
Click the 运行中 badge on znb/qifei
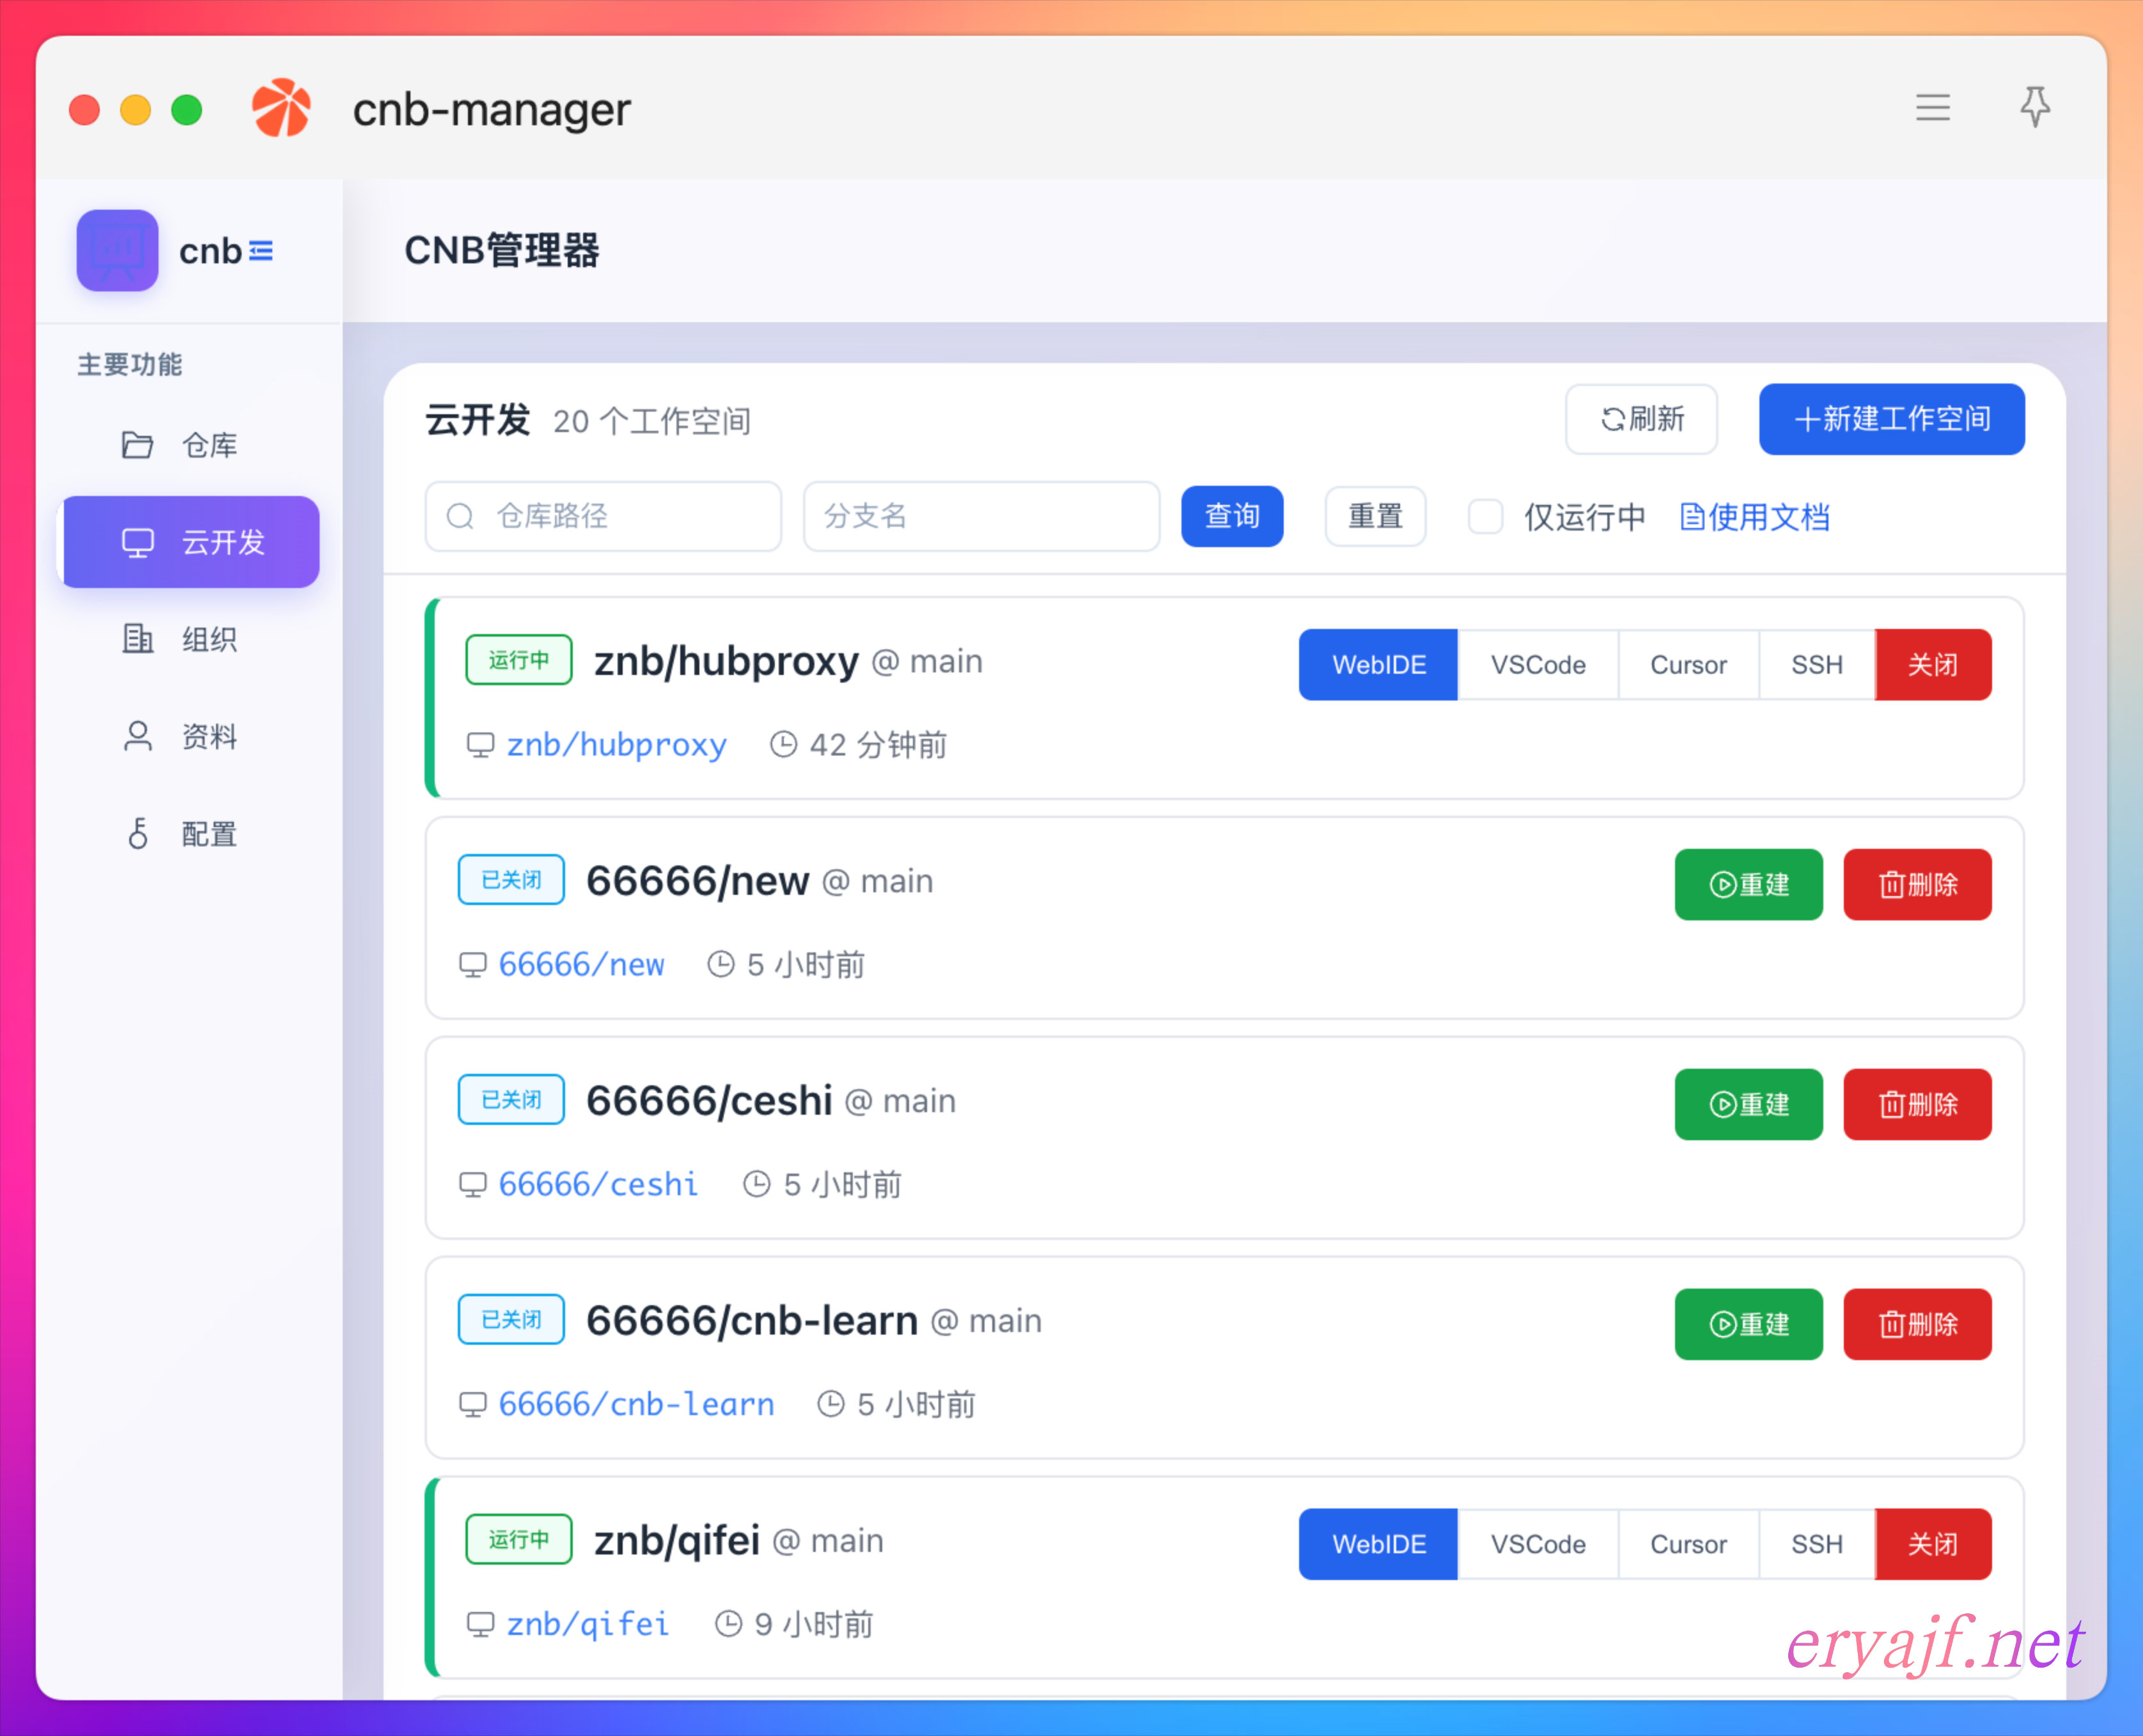[x=518, y=1540]
